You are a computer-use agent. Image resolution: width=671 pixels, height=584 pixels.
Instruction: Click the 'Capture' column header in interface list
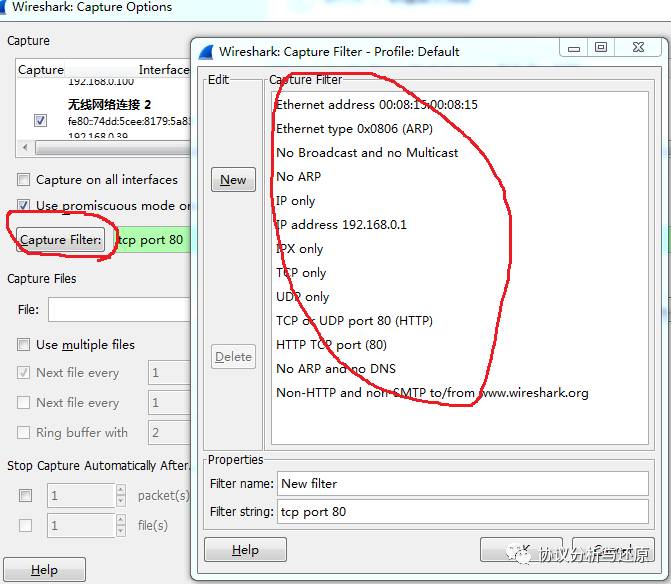(41, 70)
